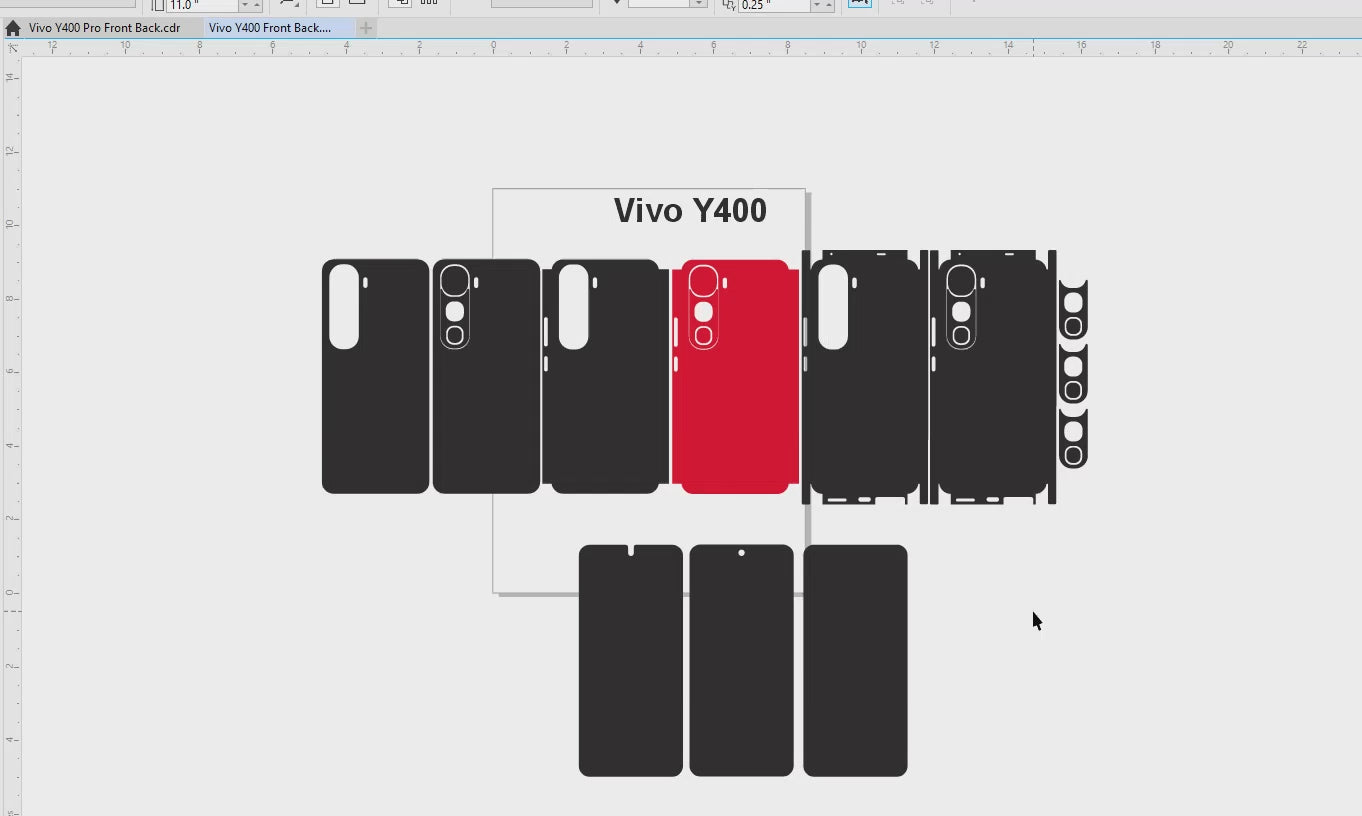The width and height of the screenshot is (1362, 816).
Task: Toggle the highlighted button in property bar
Action: pyautogui.click(x=858, y=3)
